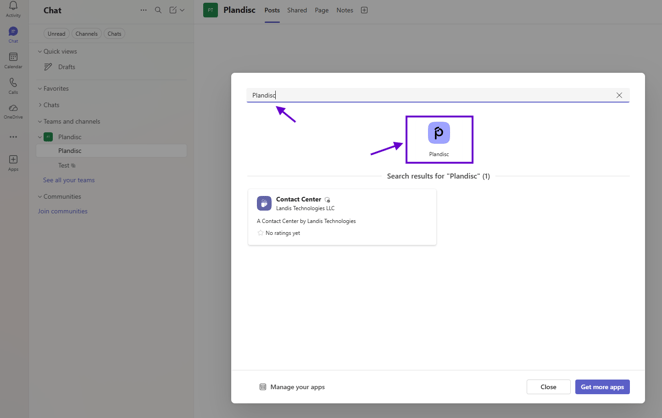This screenshot has width=662, height=418.
Task: Collapse the Quick views section
Action: (40, 52)
